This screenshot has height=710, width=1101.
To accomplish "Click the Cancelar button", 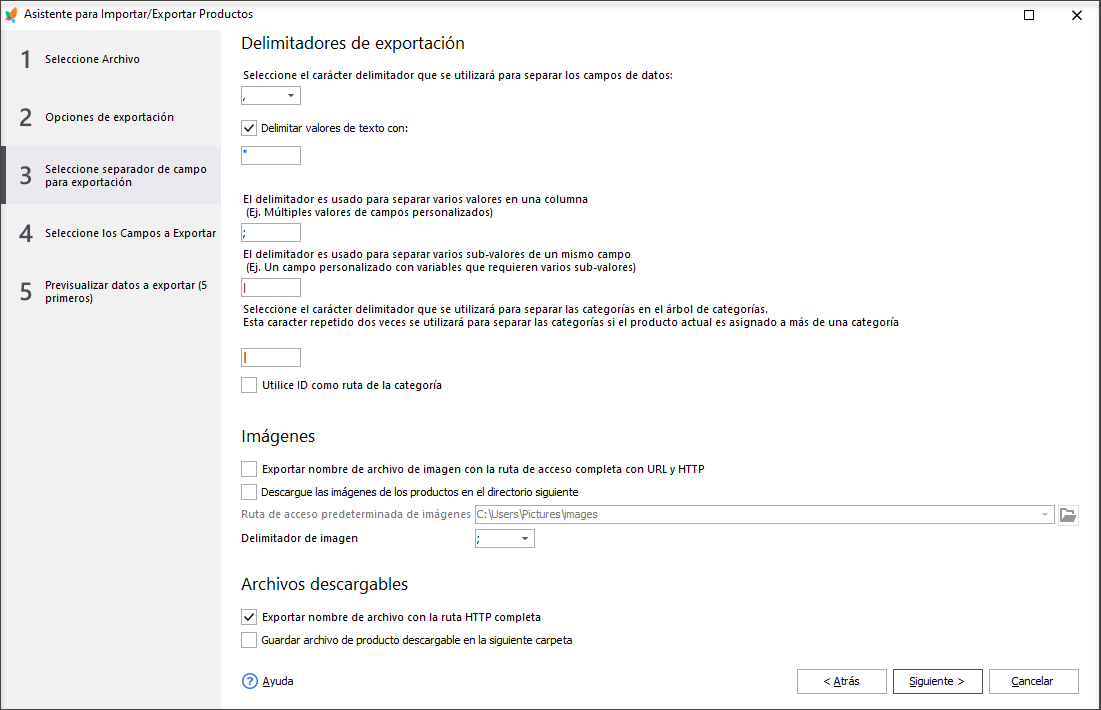I will (x=1034, y=681).
